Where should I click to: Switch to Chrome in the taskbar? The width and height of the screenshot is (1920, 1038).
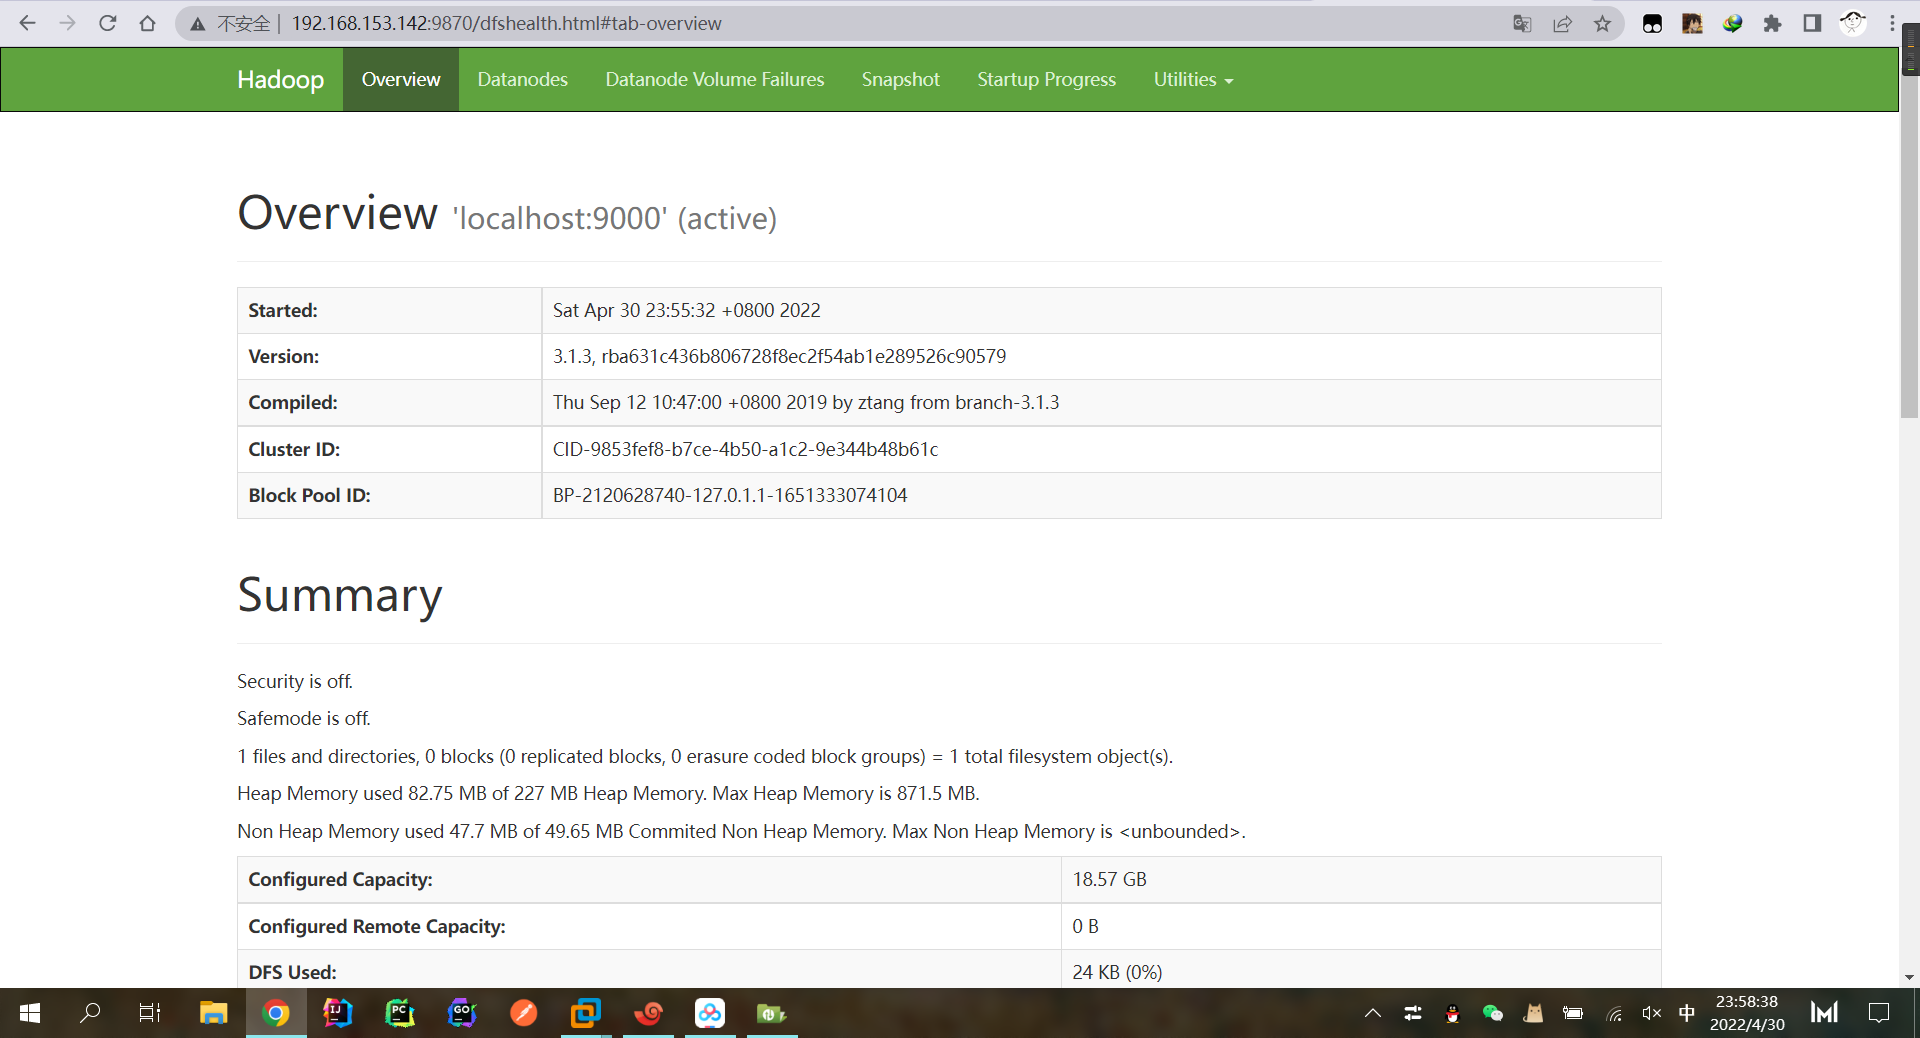click(276, 1013)
